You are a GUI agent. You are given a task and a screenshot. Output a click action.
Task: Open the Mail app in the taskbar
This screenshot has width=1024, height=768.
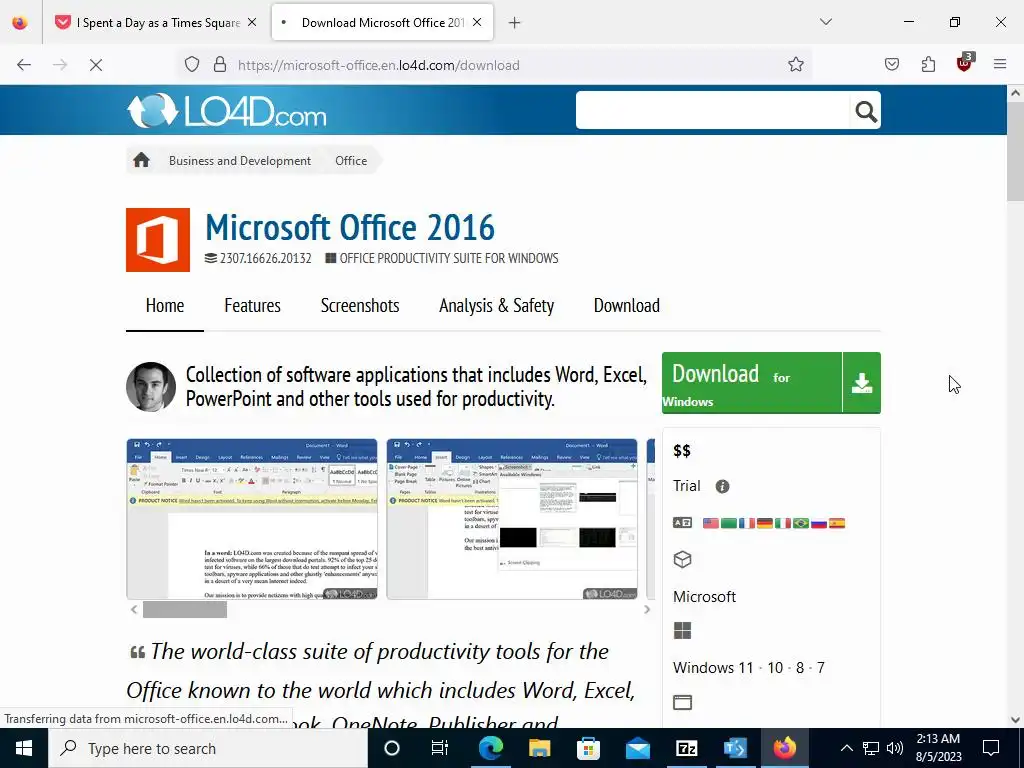(637, 748)
